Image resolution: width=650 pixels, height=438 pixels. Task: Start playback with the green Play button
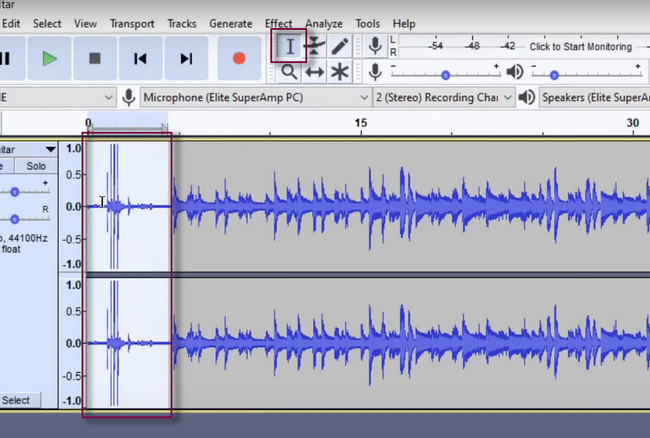(x=49, y=58)
